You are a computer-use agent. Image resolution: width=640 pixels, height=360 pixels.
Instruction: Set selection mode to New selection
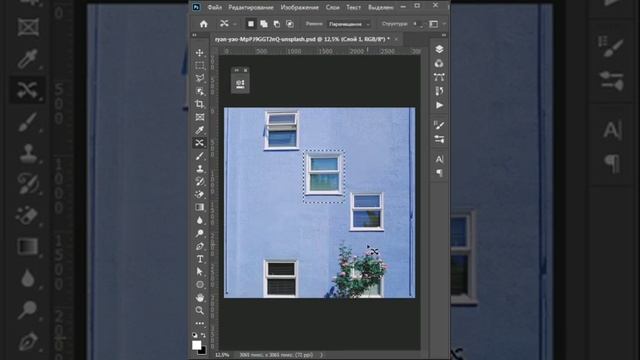[251, 24]
